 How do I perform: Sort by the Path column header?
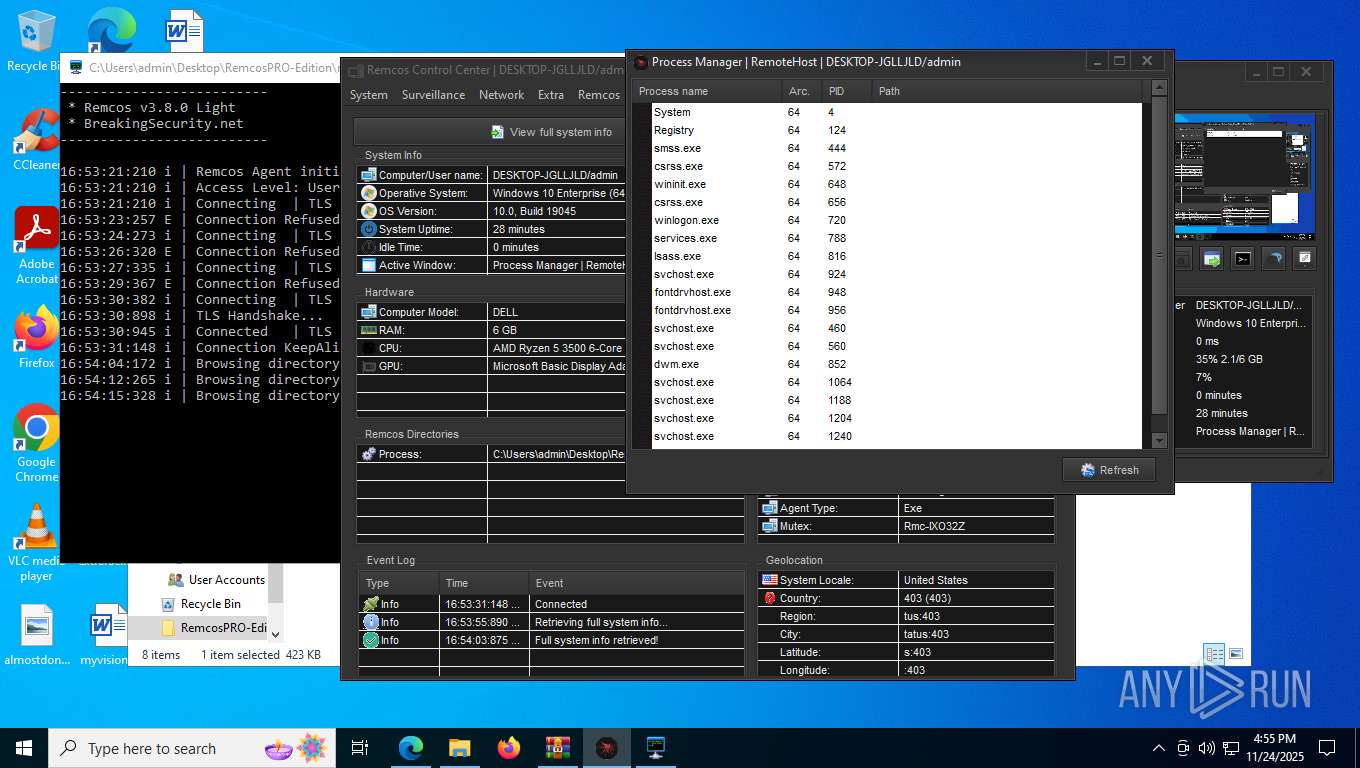pos(1008,91)
